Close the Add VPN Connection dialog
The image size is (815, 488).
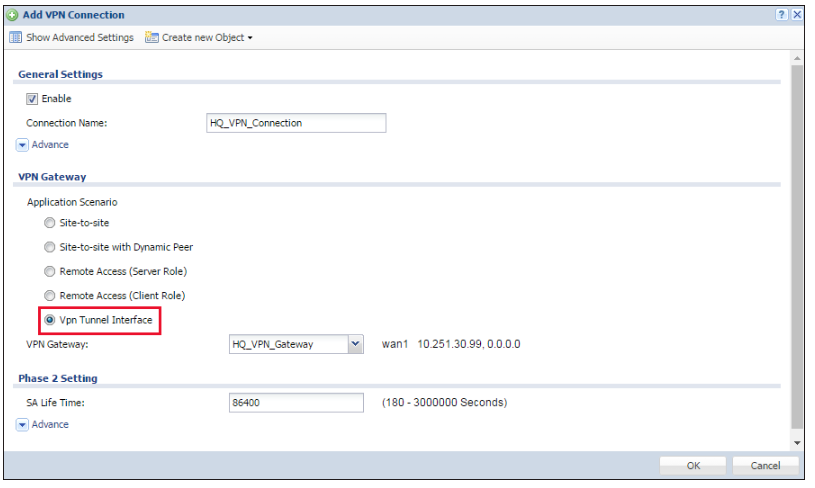click(x=796, y=15)
